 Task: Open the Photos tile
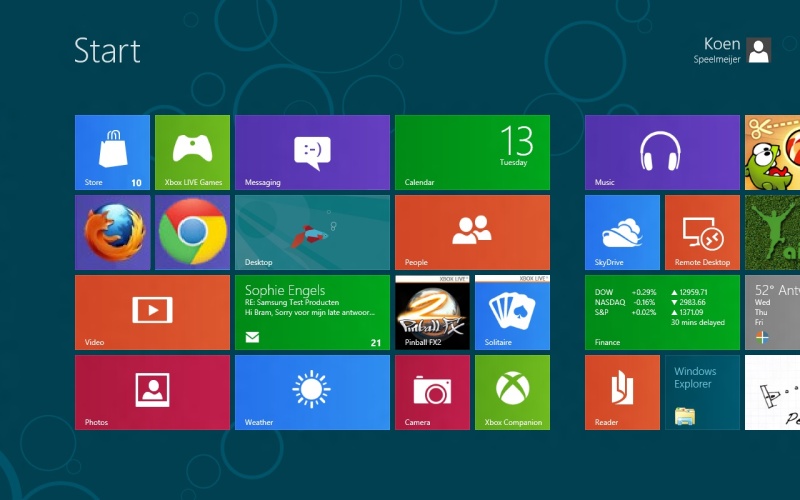[x=153, y=392]
